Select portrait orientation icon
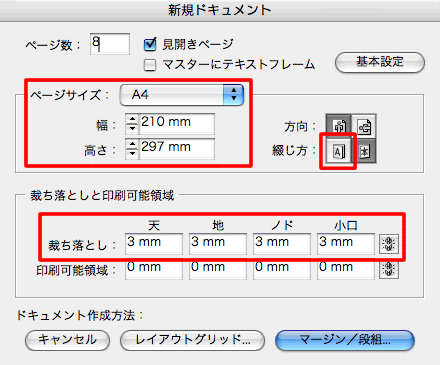Image resolution: width=440 pixels, height=365 pixels. pos(339,125)
